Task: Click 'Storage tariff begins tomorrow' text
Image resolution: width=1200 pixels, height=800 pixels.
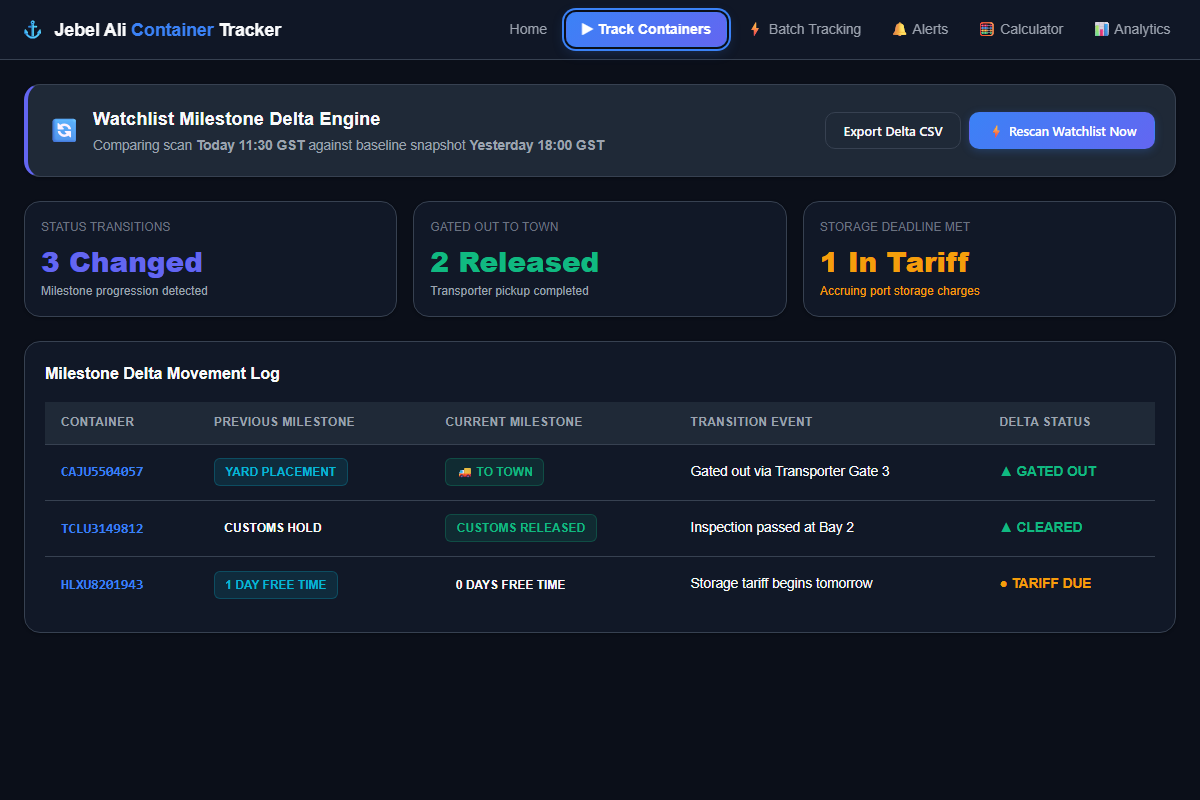Action: 781,583
